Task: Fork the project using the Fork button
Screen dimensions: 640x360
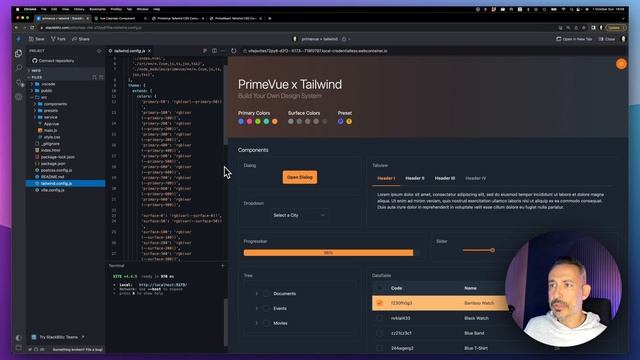Action: [58, 39]
